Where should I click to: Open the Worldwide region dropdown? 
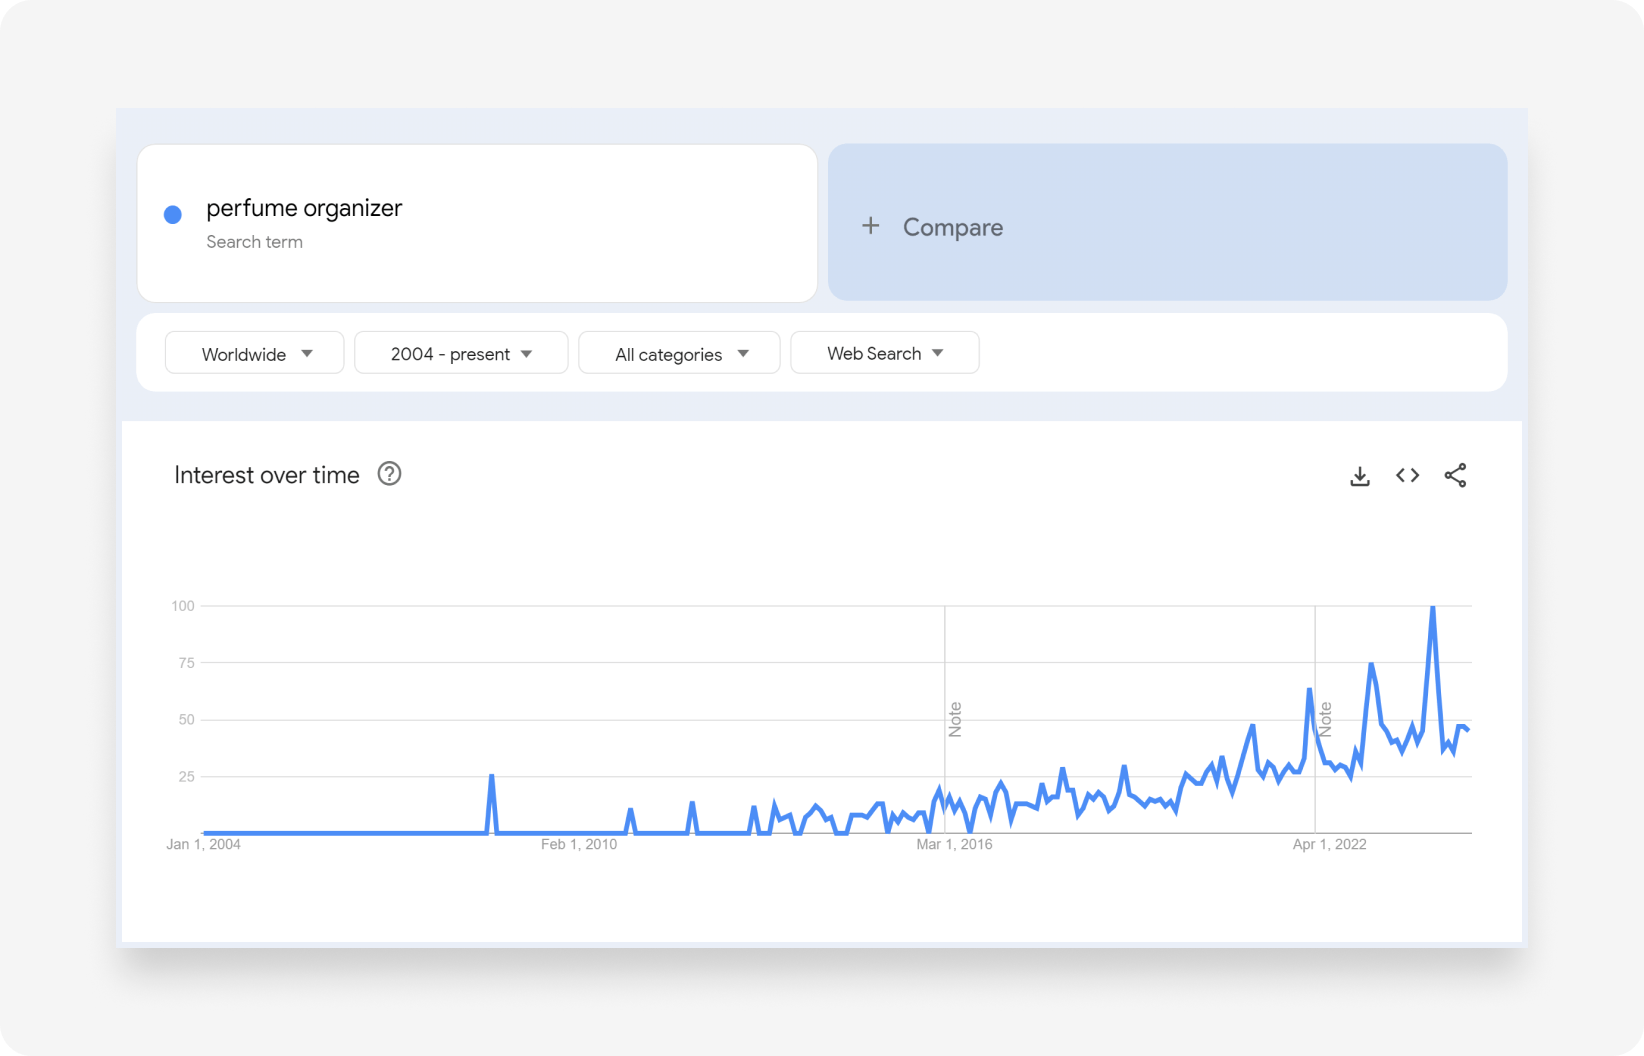tap(255, 354)
